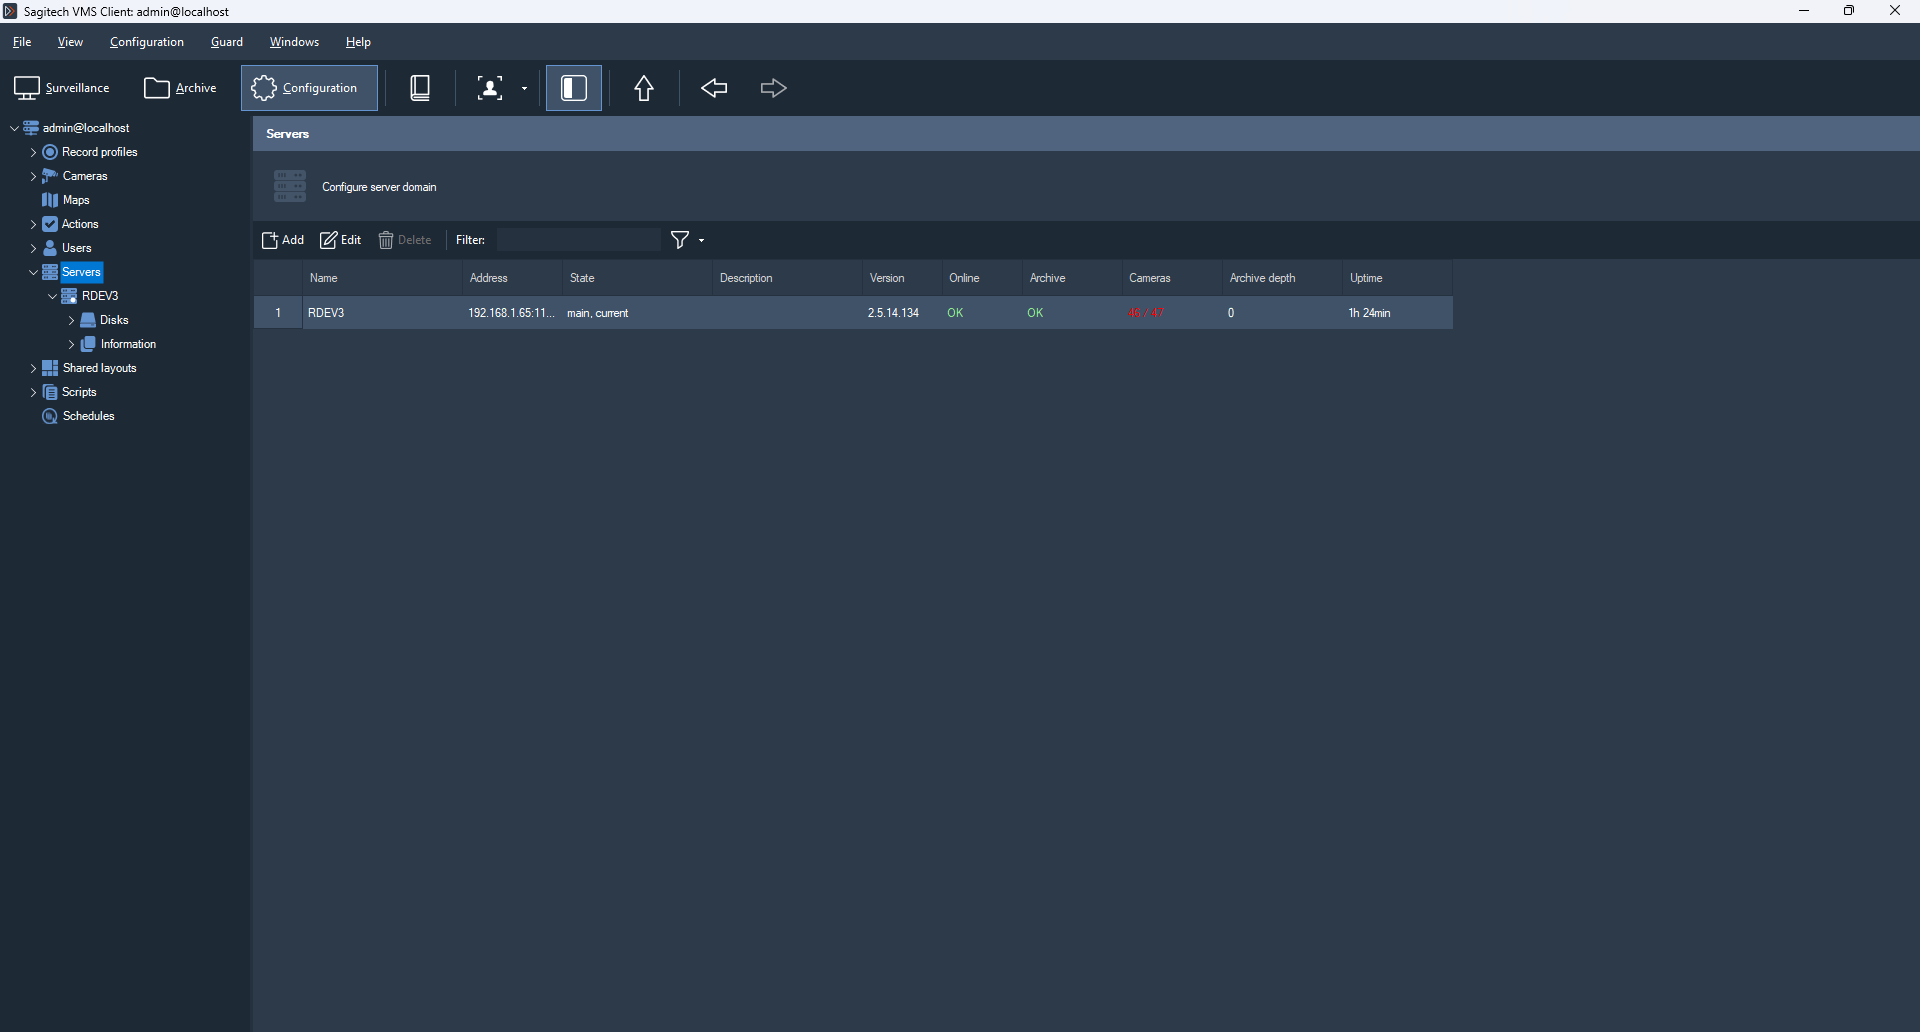Toggle the side panel layout icon
The width and height of the screenshot is (1920, 1032).
(x=574, y=88)
